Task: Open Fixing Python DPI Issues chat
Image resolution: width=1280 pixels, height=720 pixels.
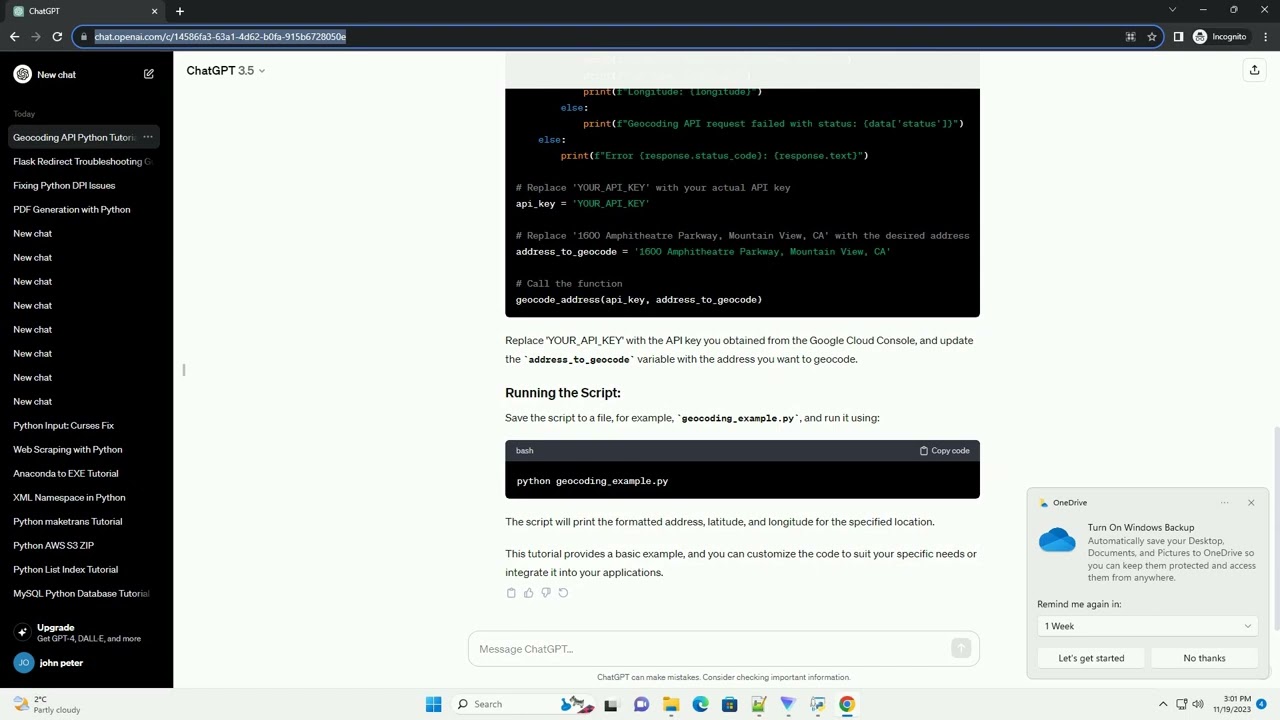Action: 86,185
